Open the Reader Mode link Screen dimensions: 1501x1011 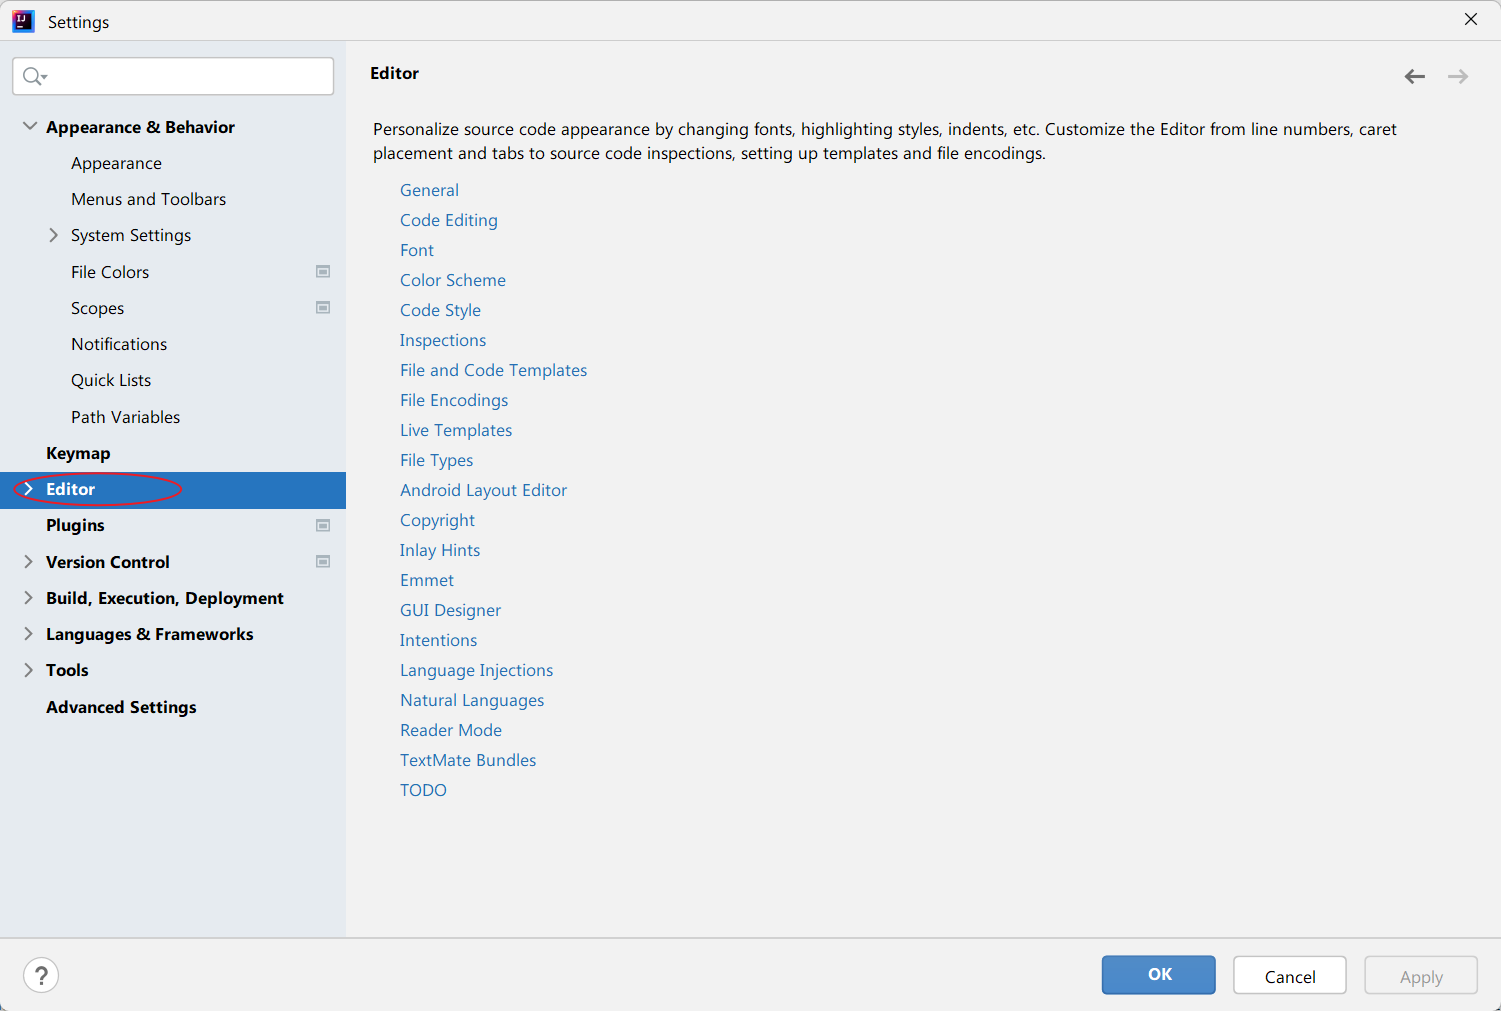(x=451, y=730)
